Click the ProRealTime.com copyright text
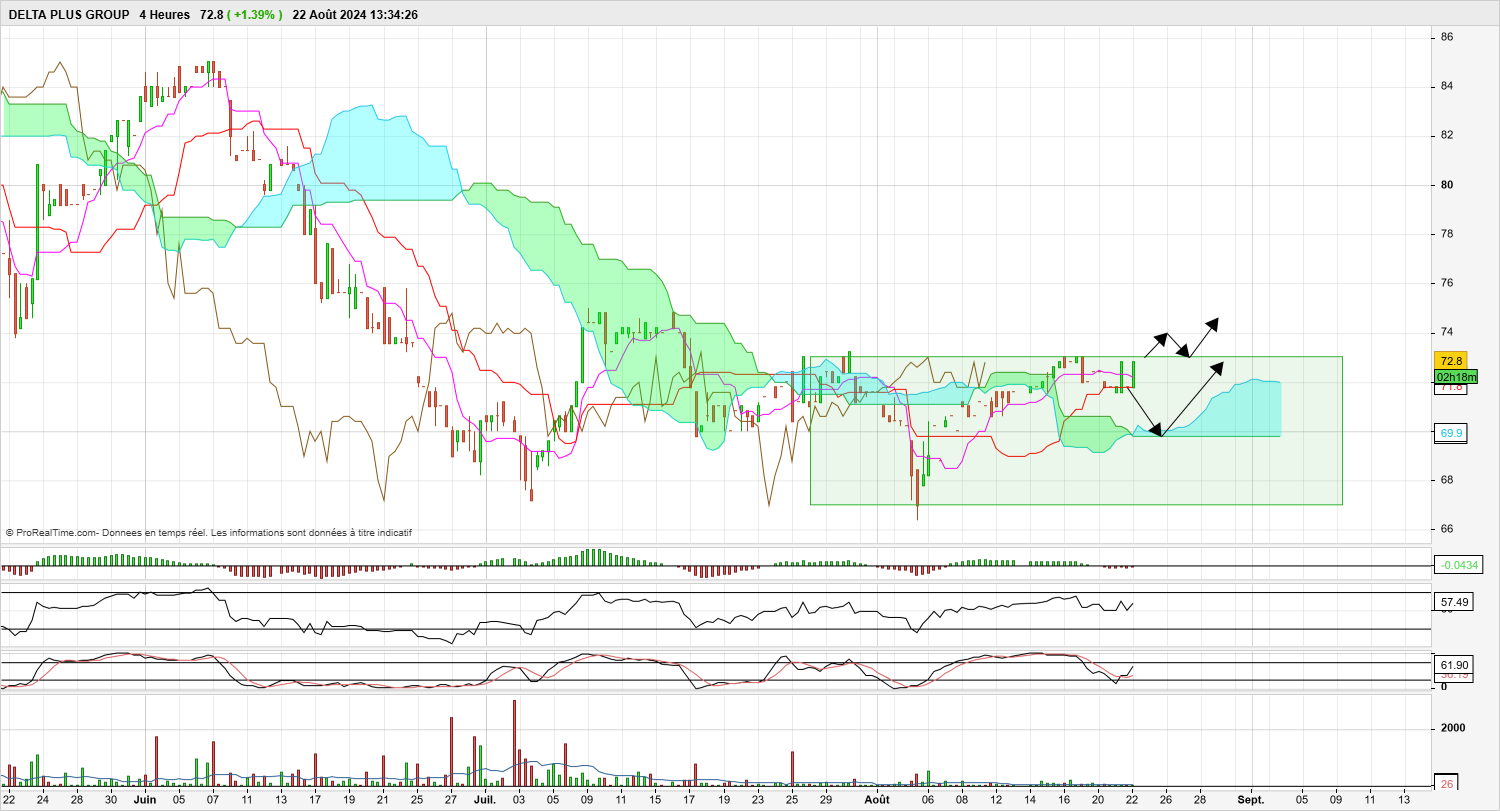 [208, 533]
